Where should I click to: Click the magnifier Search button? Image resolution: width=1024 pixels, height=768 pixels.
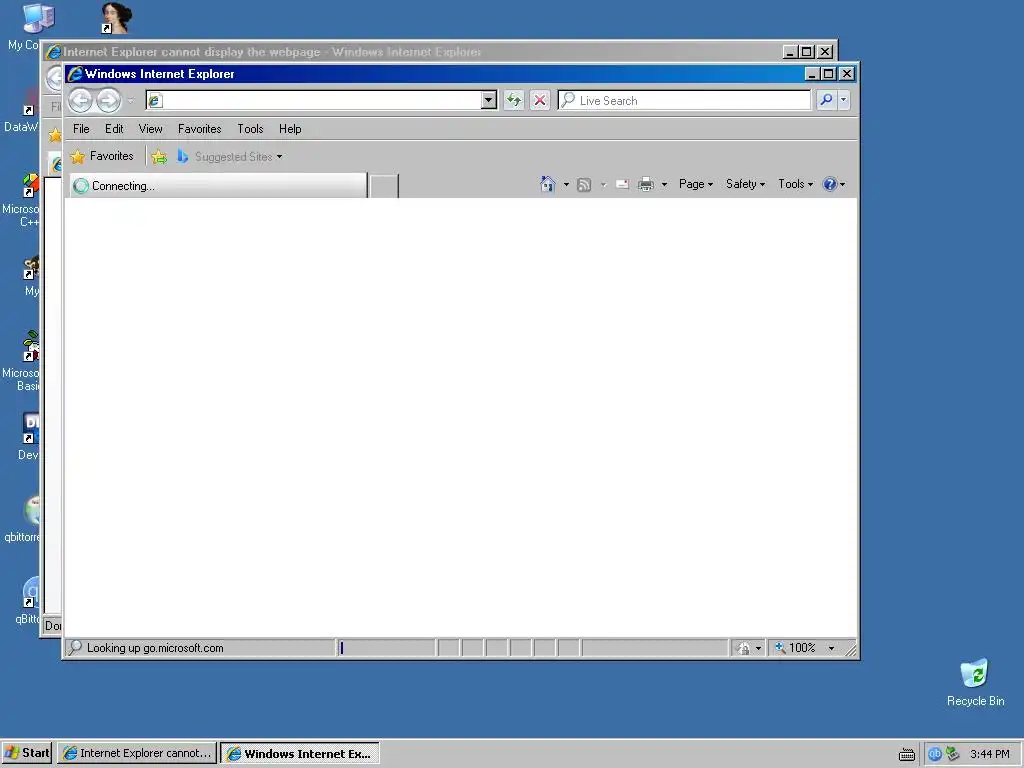[x=826, y=100]
